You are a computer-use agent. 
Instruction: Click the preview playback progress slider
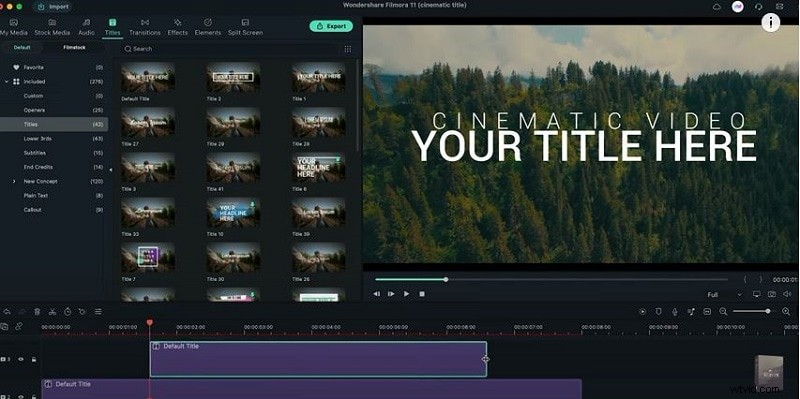point(552,280)
